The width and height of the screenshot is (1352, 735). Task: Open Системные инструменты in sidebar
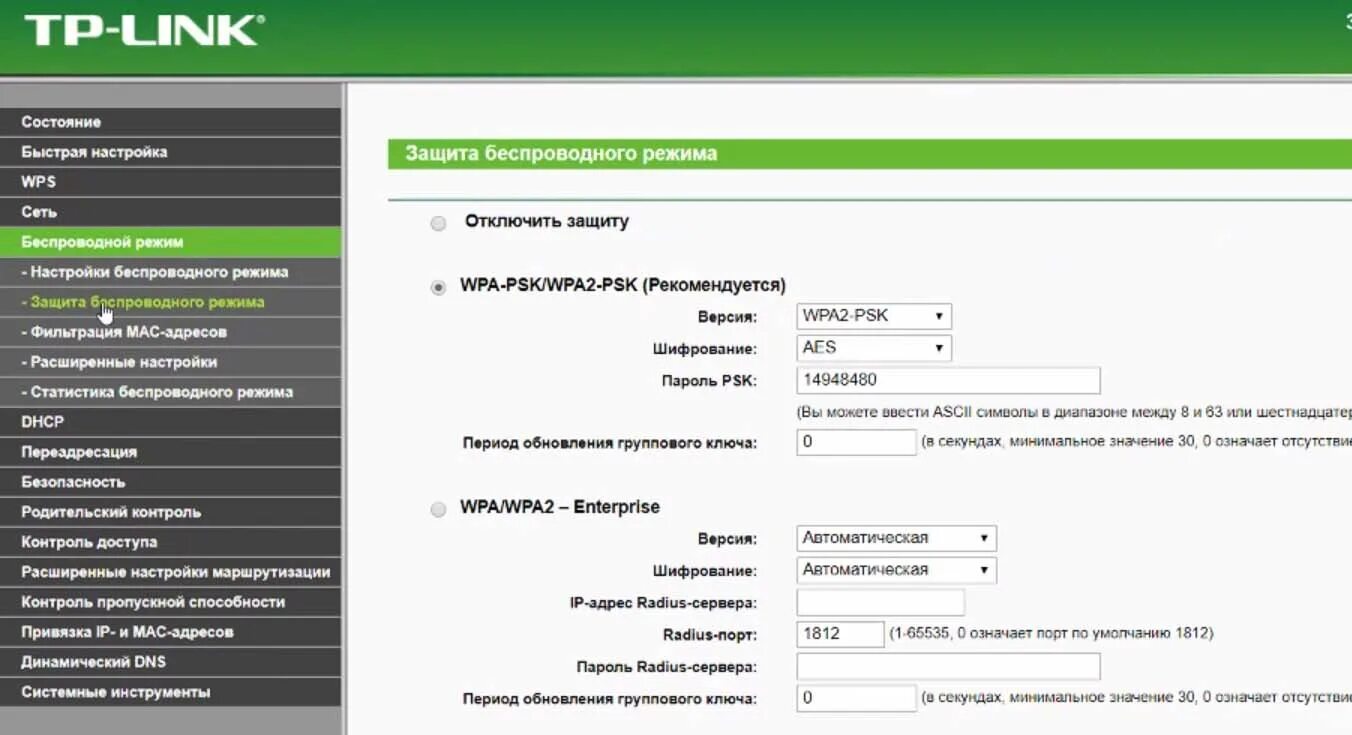tap(170, 692)
